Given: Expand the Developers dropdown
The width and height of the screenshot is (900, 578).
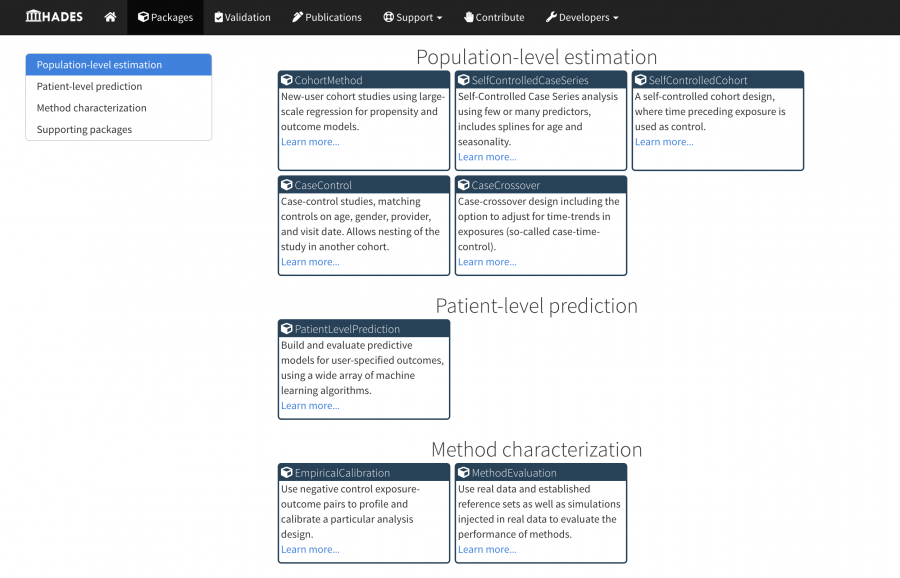Looking at the screenshot, I should tap(582, 17).
